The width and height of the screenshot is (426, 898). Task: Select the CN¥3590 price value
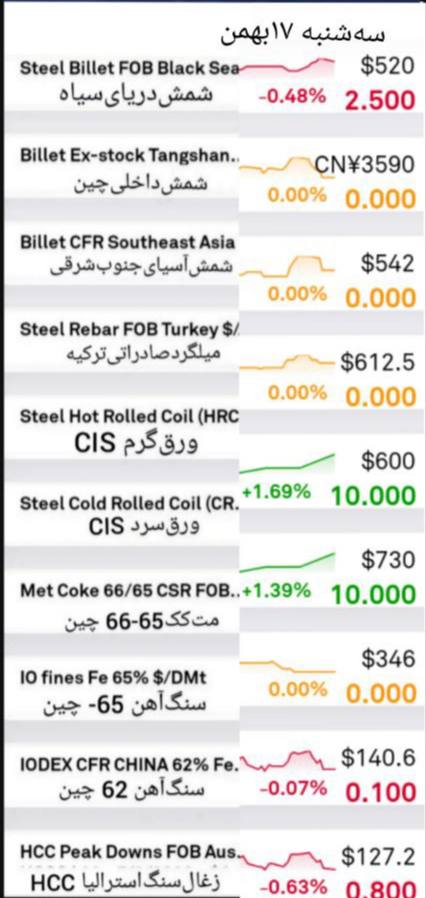tap(365, 165)
